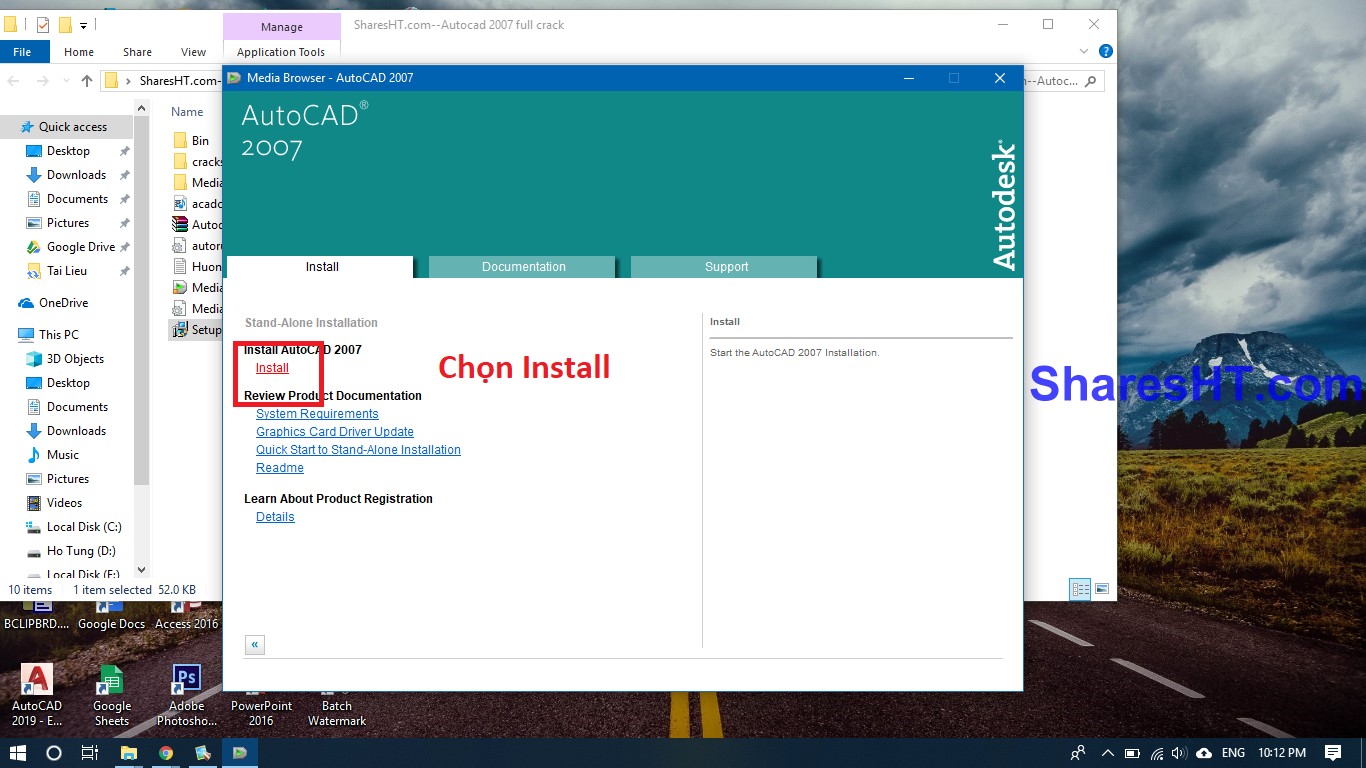Open File Explorer from taskbar

pos(129,753)
